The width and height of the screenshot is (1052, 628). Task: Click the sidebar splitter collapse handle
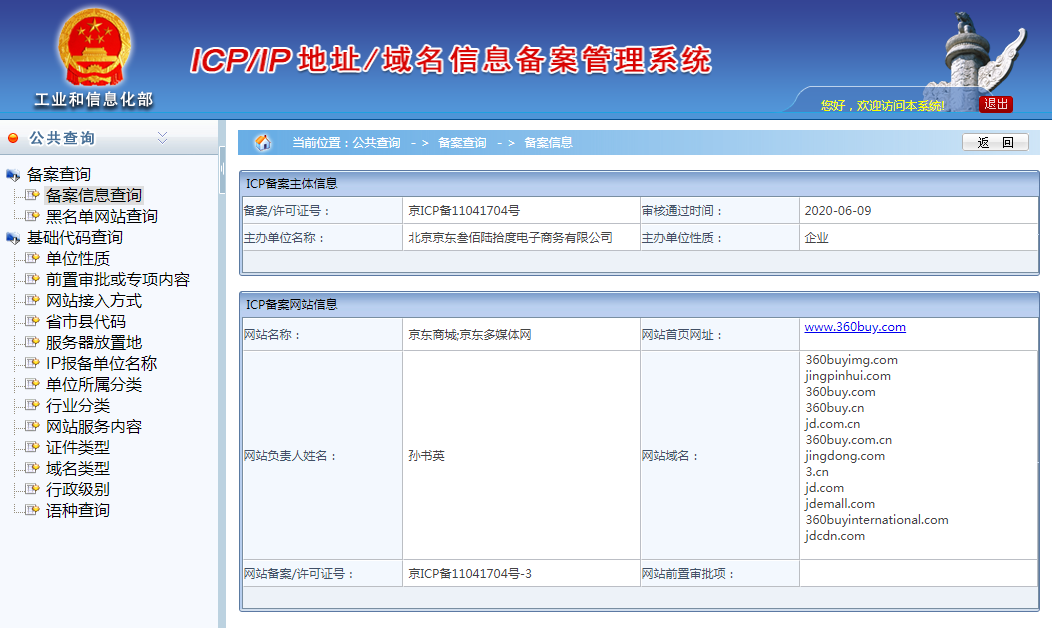pos(222,169)
